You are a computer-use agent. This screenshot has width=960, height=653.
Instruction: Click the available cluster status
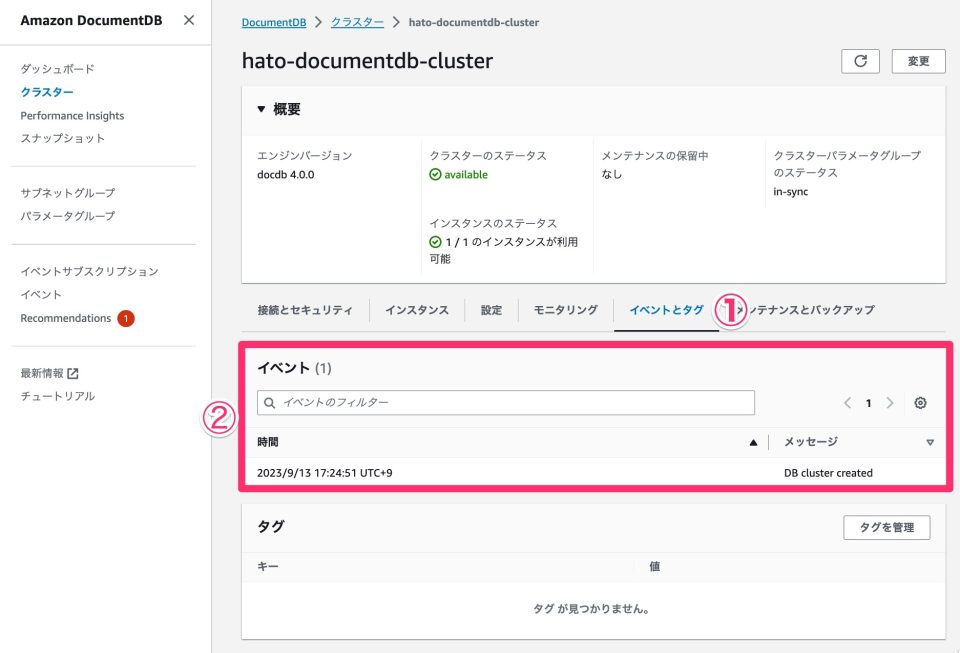coord(459,174)
